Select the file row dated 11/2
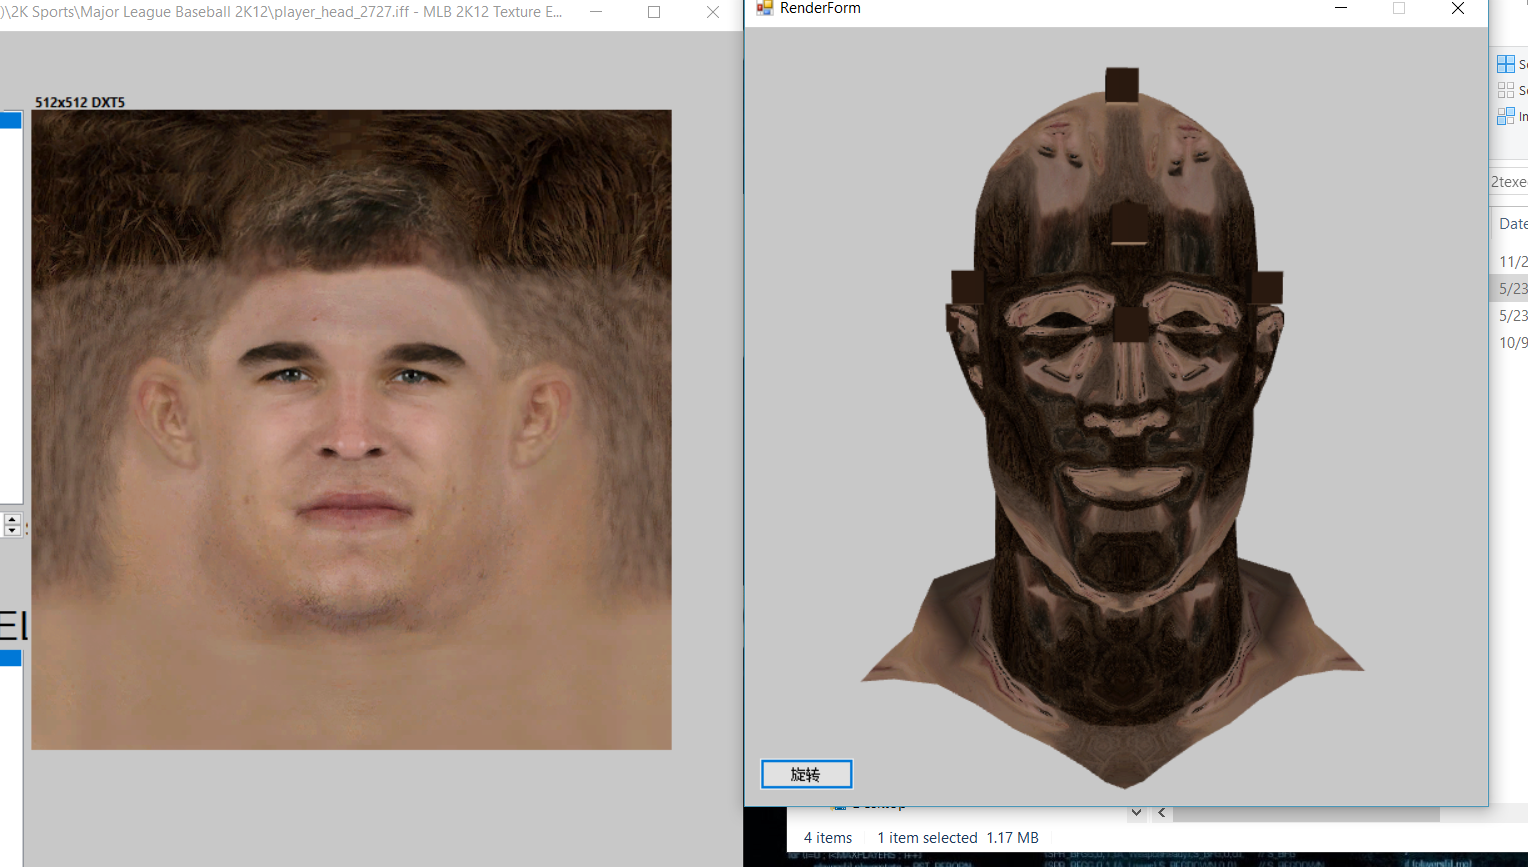This screenshot has height=867, width=1528. (x=1512, y=262)
